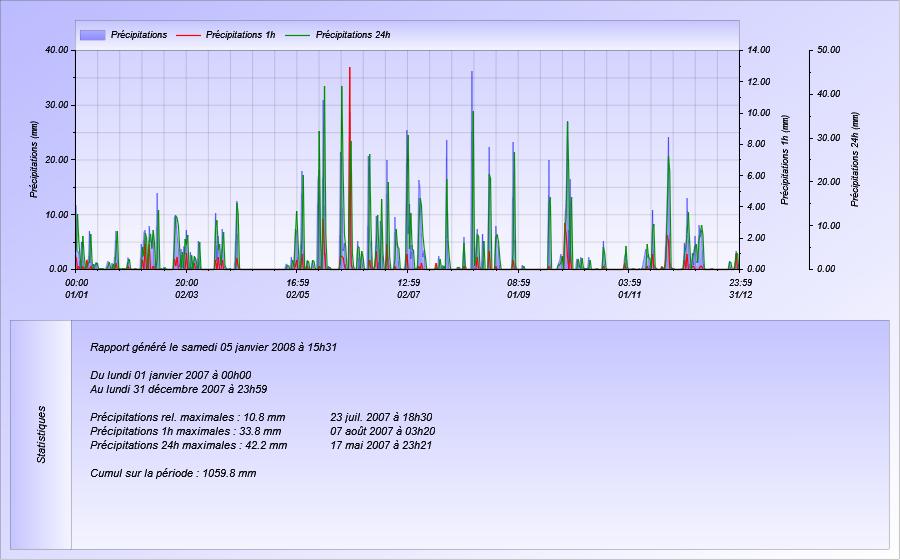Click the 31/12 end date axis label
The height and width of the screenshot is (560, 900).
740,295
